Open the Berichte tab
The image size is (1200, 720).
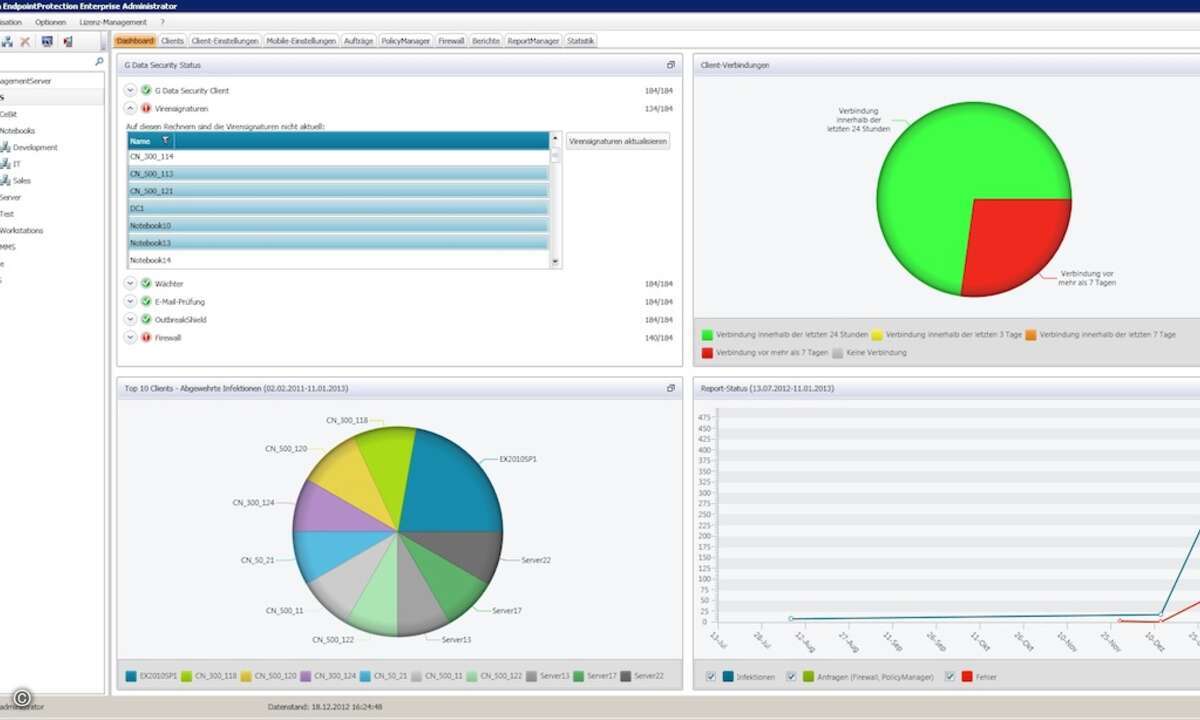tap(487, 41)
